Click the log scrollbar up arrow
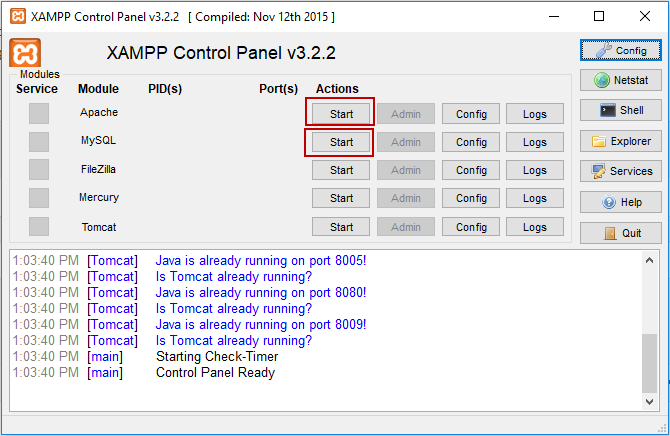Screen dimensions: 670x436 tap(649, 260)
